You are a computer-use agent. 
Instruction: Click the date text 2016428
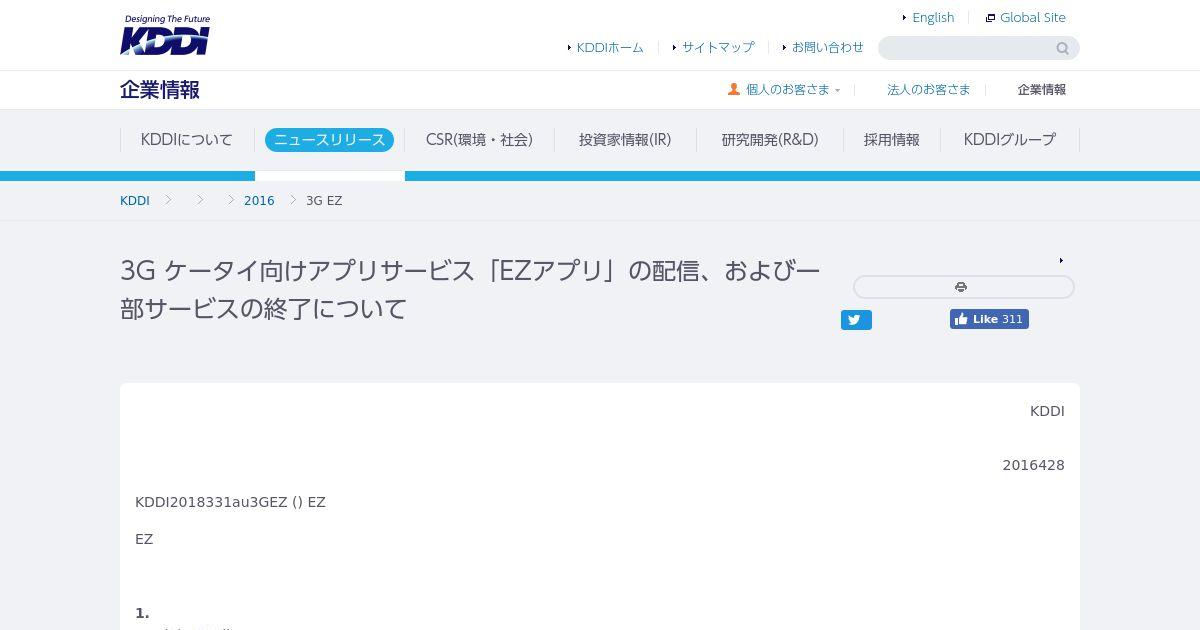coord(1033,465)
